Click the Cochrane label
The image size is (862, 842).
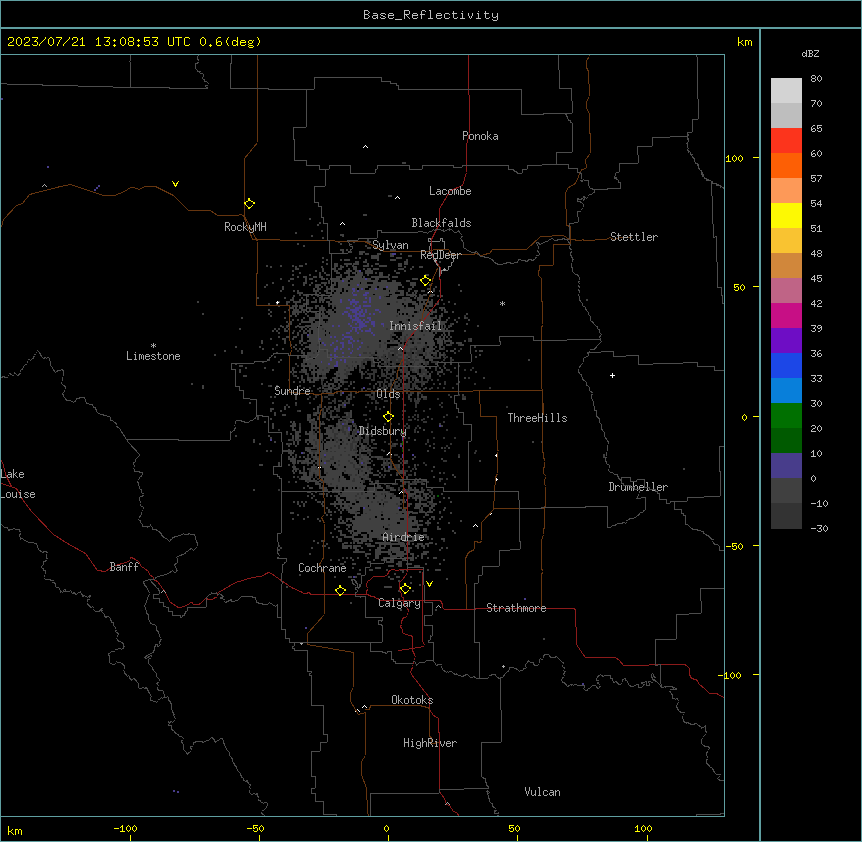322,568
